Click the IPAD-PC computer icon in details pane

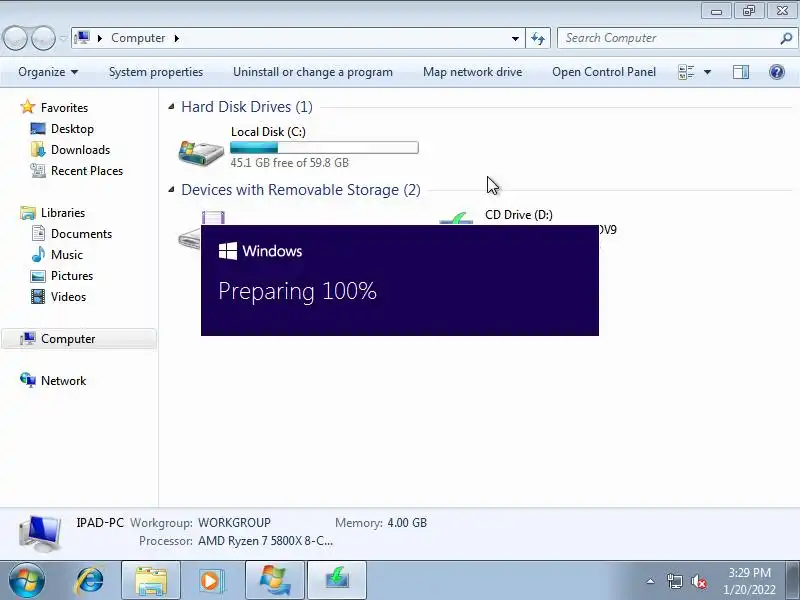coord(40,533)
